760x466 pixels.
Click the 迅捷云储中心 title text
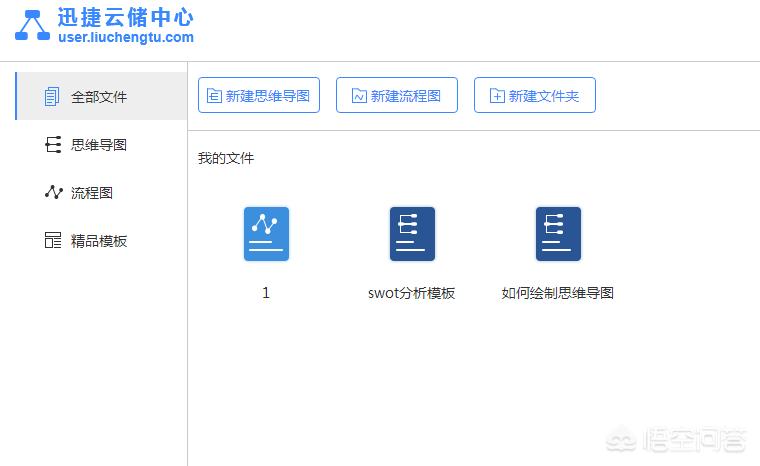click(126, 17)
